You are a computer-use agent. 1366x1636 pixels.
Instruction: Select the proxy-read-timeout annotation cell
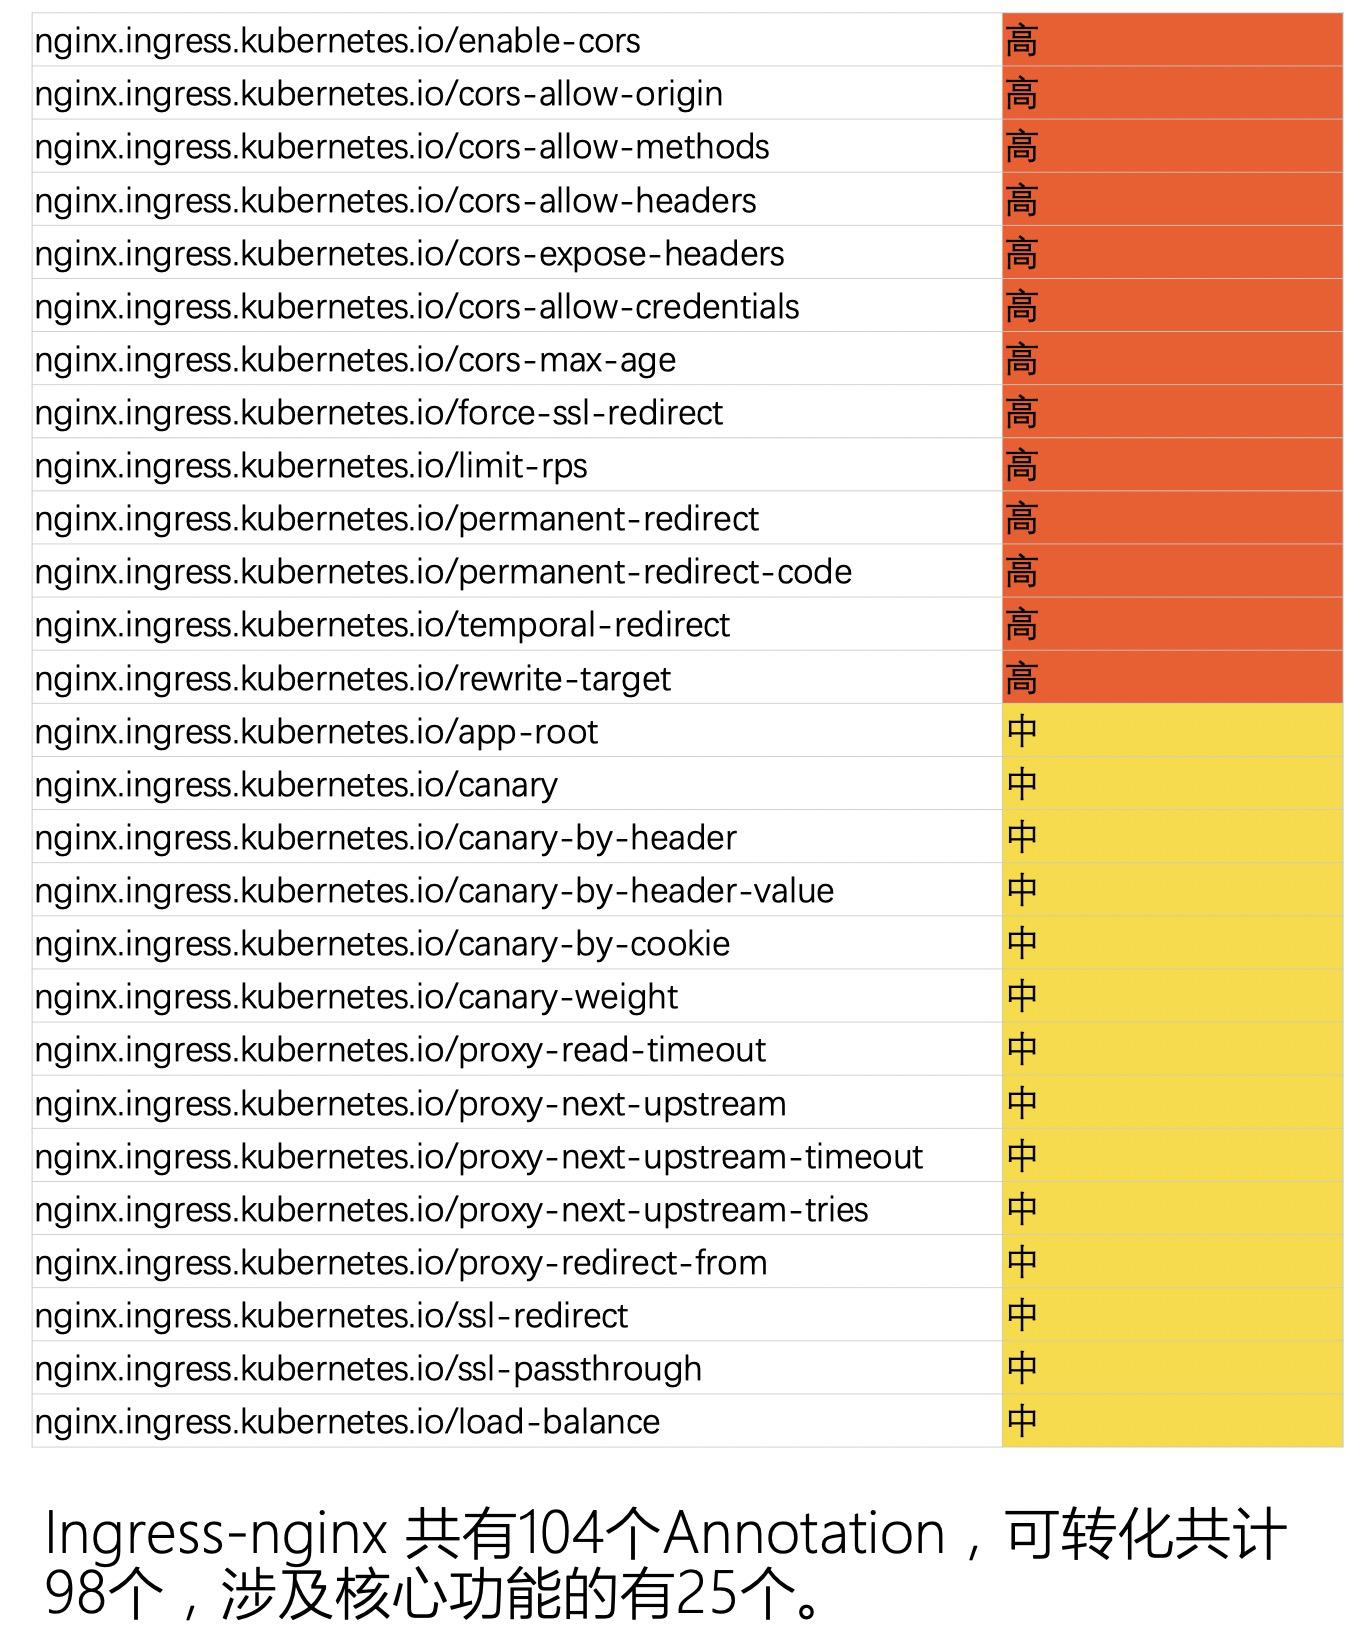click(x=517, y=1048)
